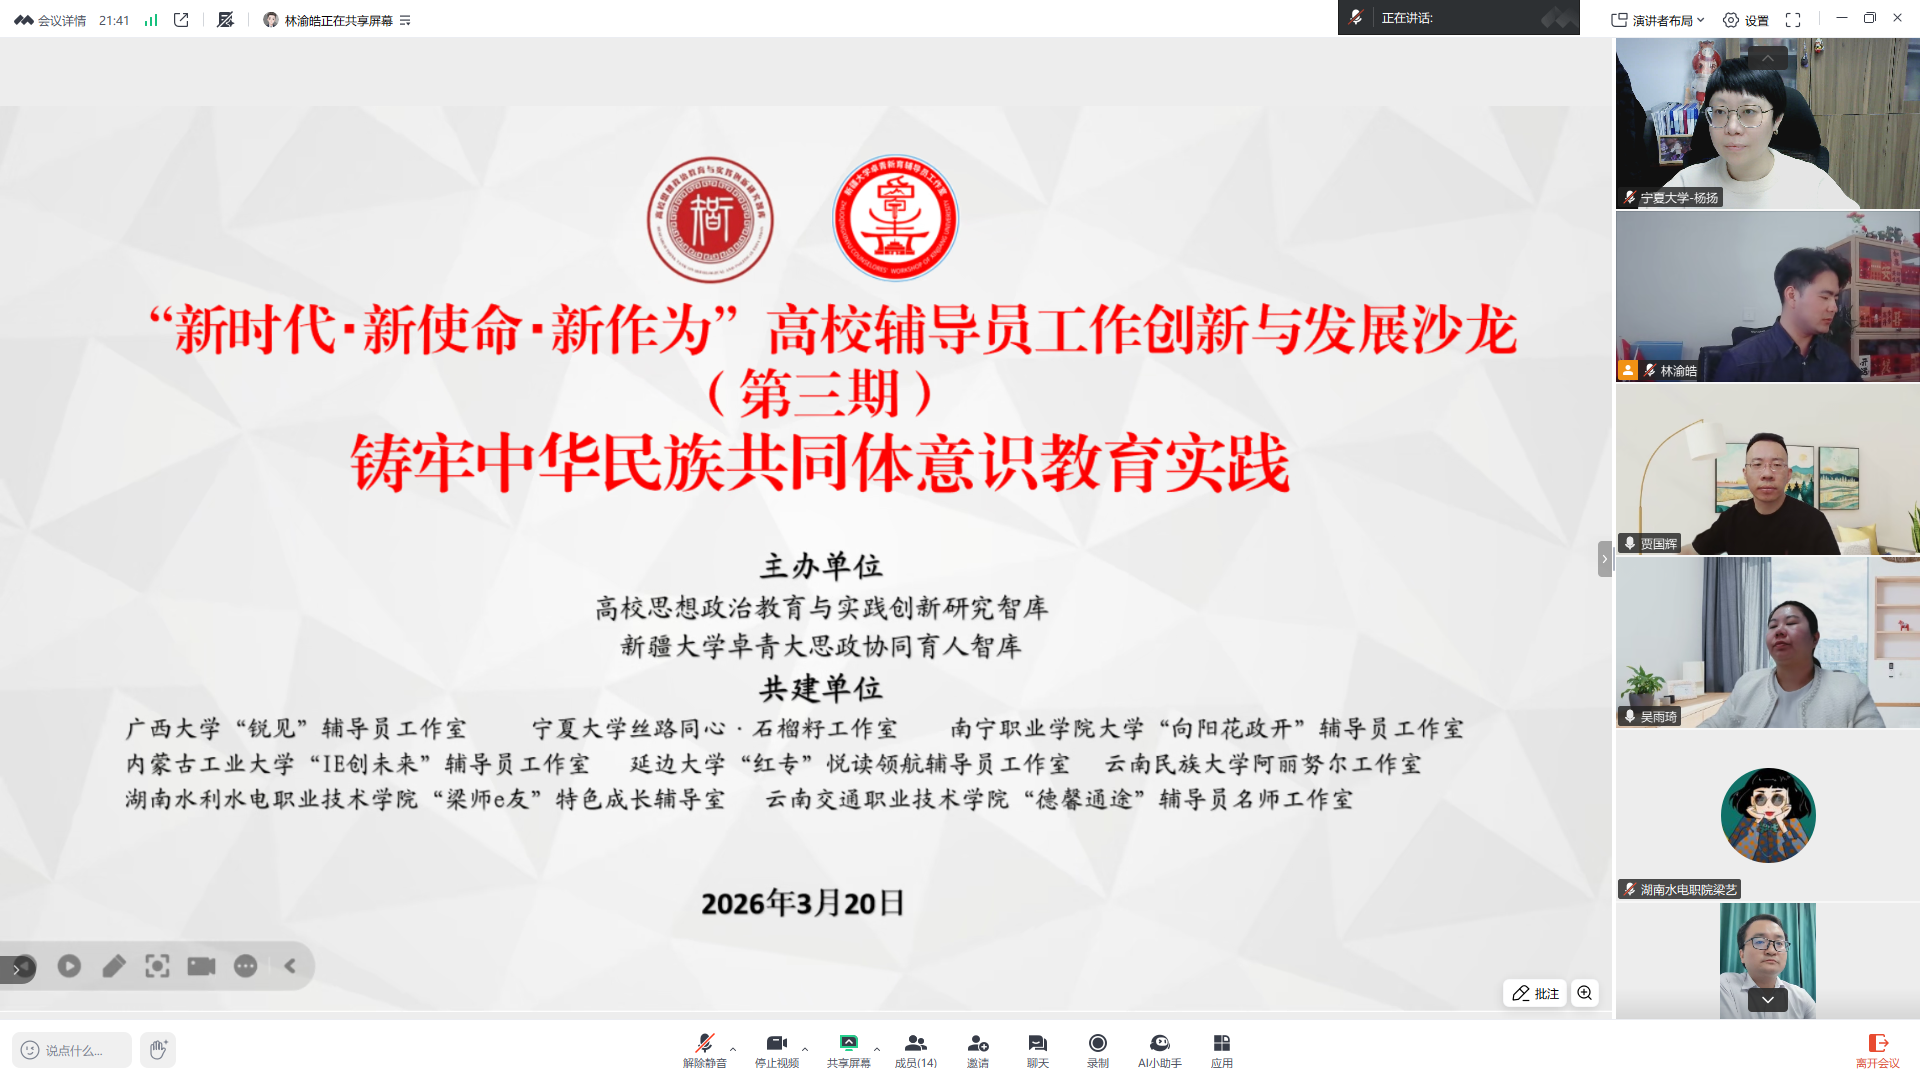
Task: Click the zoom magnifier icon beside 批注
Action: click(x=1585, y=993)
